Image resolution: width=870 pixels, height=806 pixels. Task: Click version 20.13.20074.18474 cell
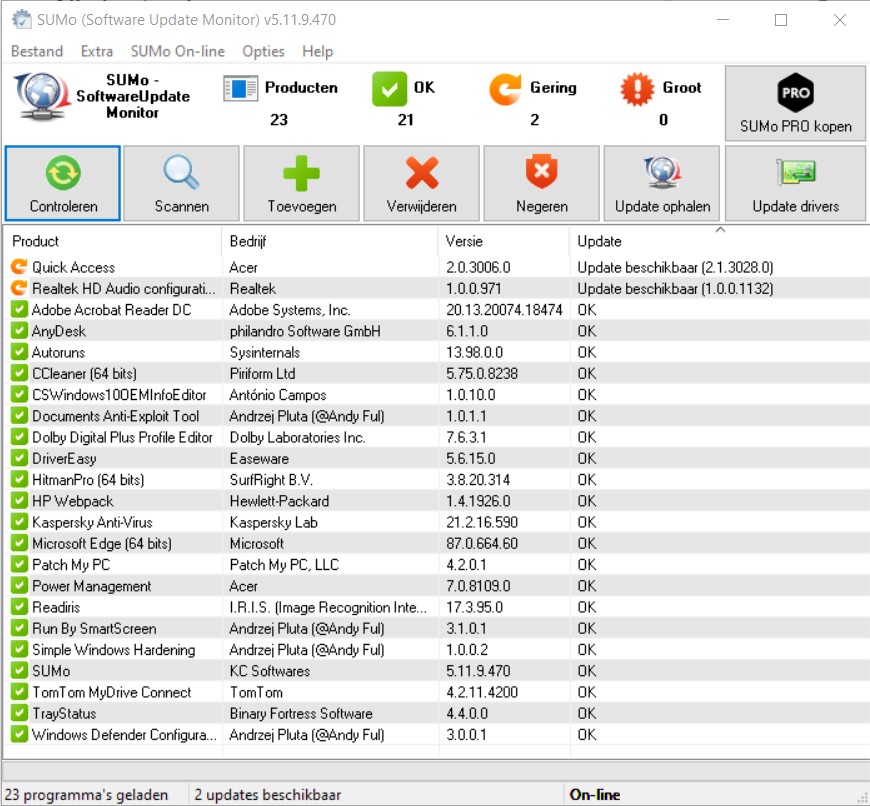pyautogui.click(x=504, y=310)
